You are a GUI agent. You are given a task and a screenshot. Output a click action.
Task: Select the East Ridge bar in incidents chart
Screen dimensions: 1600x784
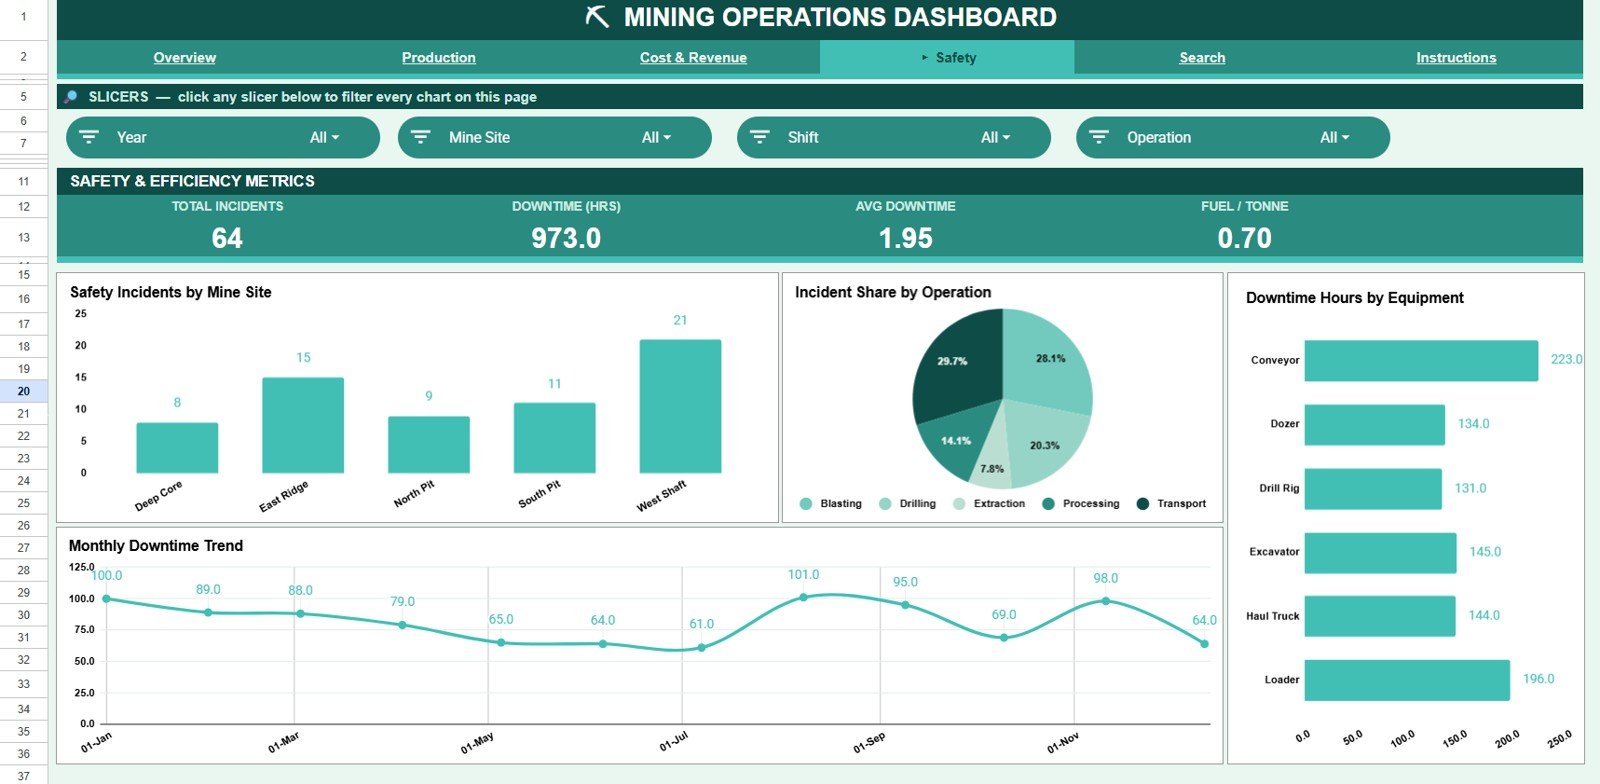(x=303, y=425)
